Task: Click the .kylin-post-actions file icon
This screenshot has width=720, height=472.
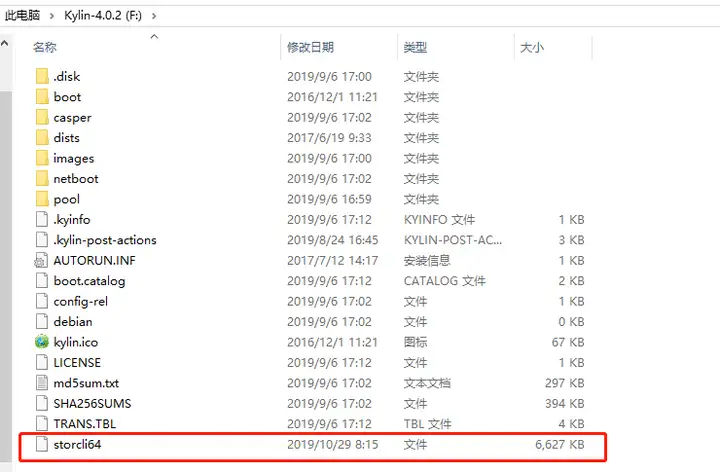Action: pyautogui.click(x=42, y=240)
